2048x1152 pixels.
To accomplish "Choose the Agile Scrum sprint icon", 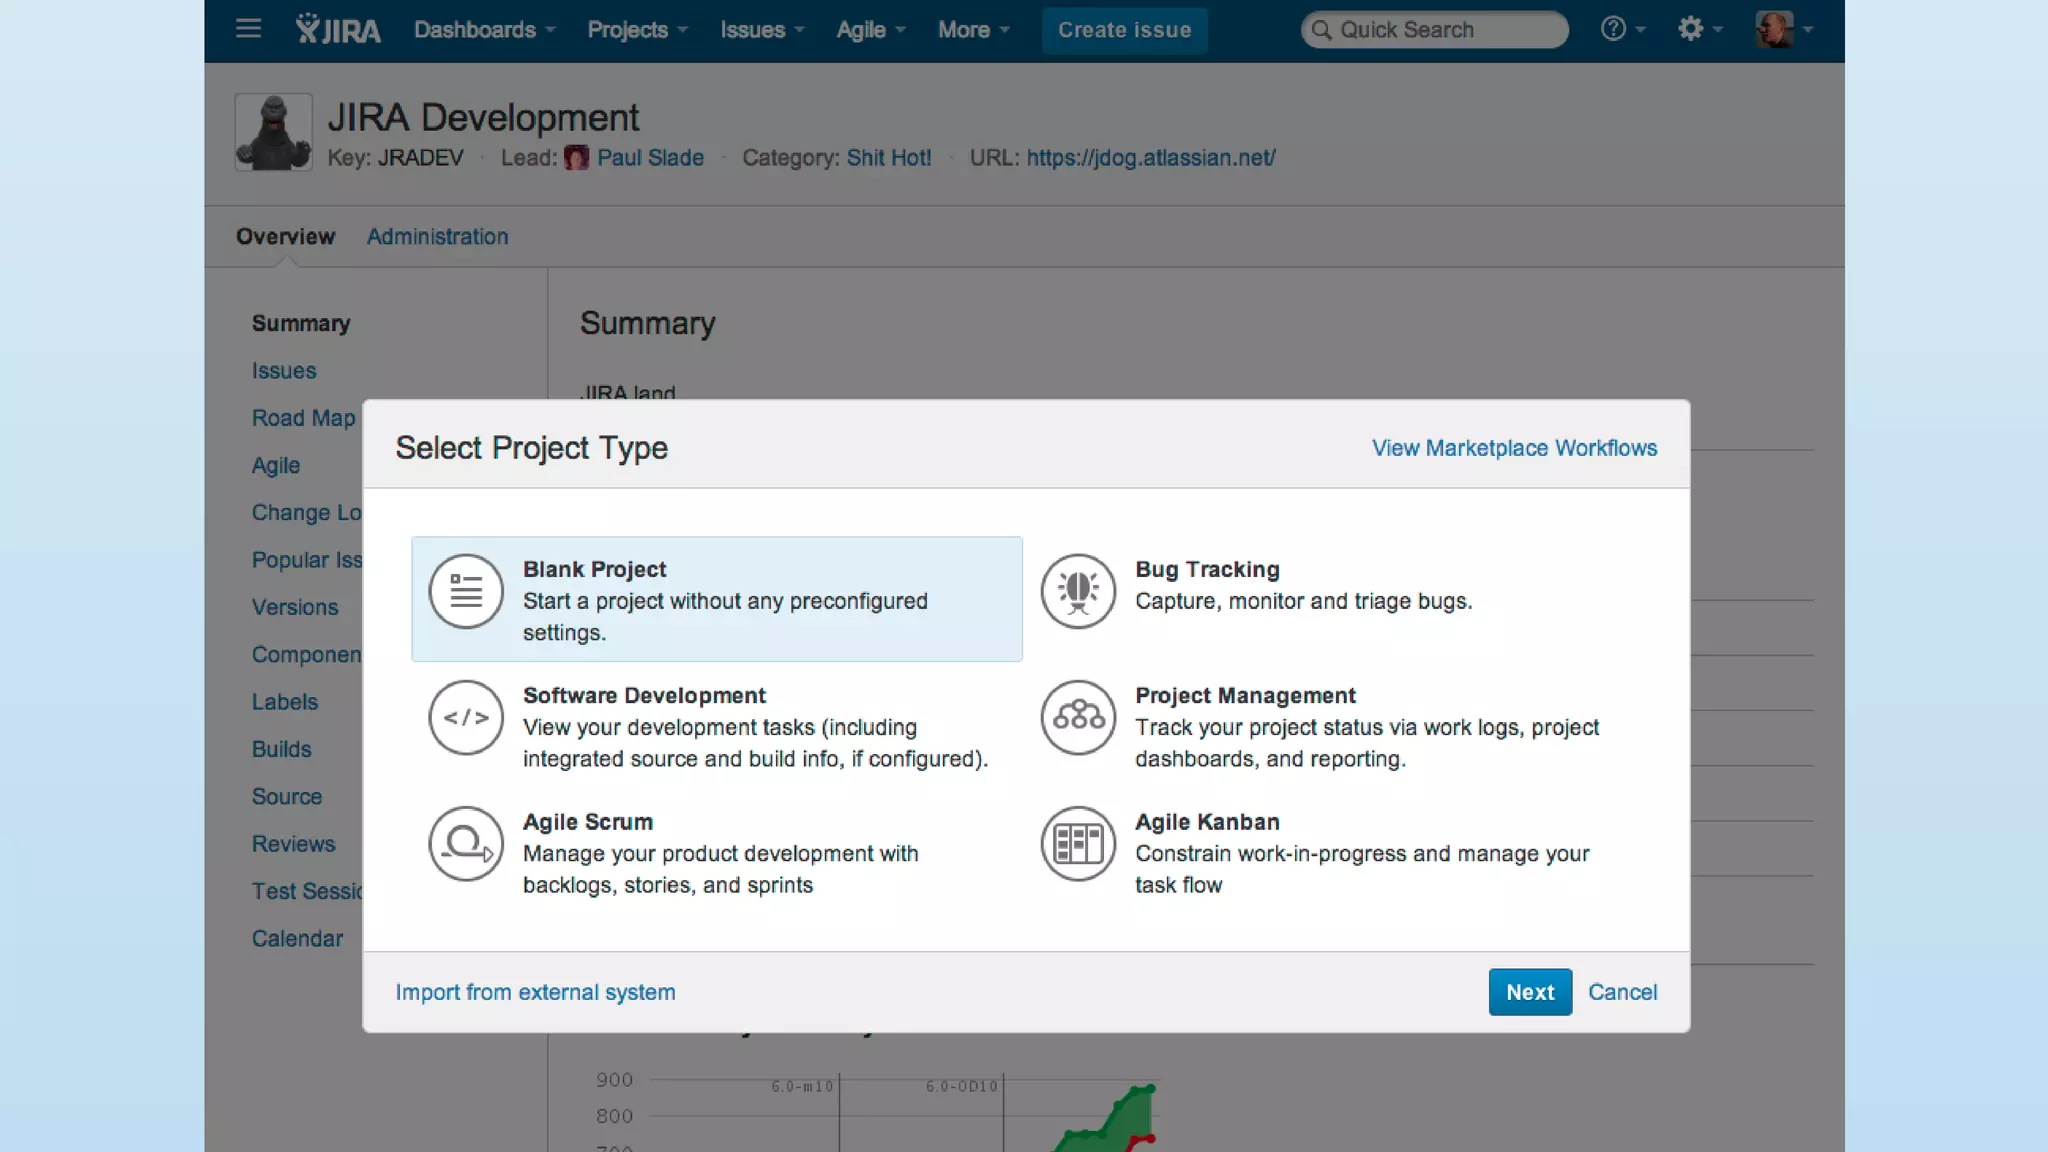I will point(465,843).
